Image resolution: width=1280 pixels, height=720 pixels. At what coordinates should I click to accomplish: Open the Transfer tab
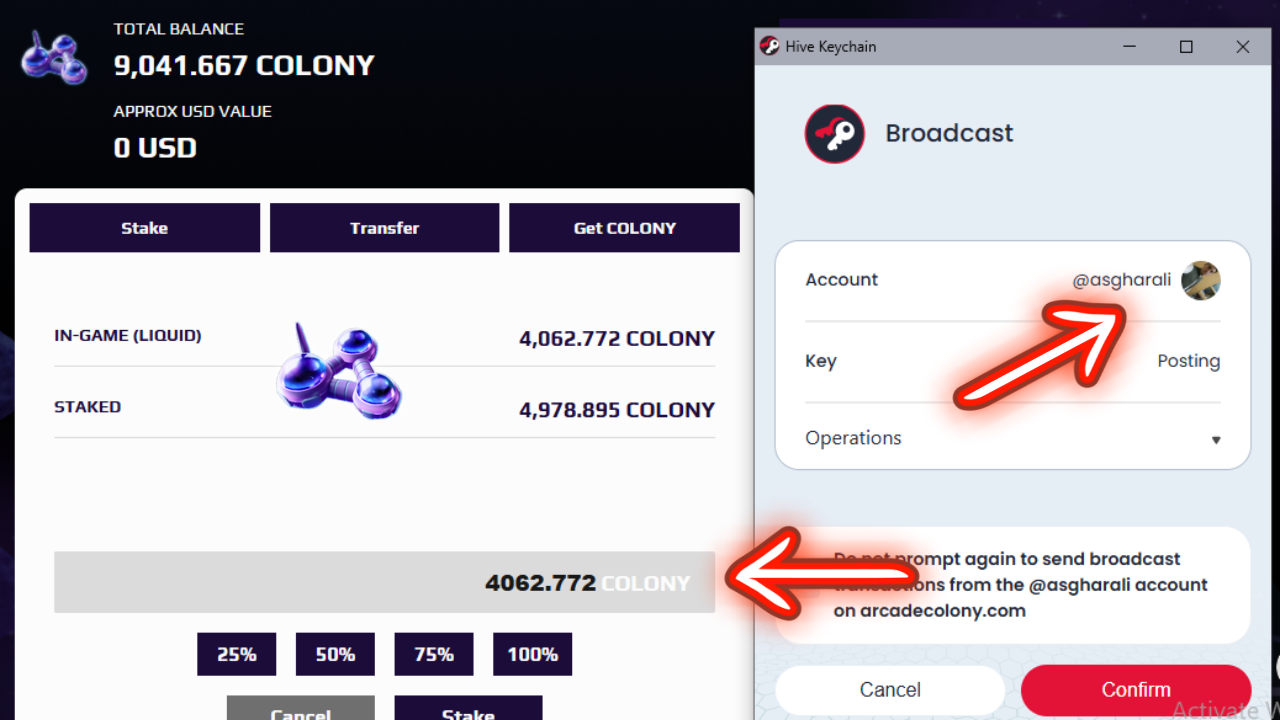tap(384, 228)
